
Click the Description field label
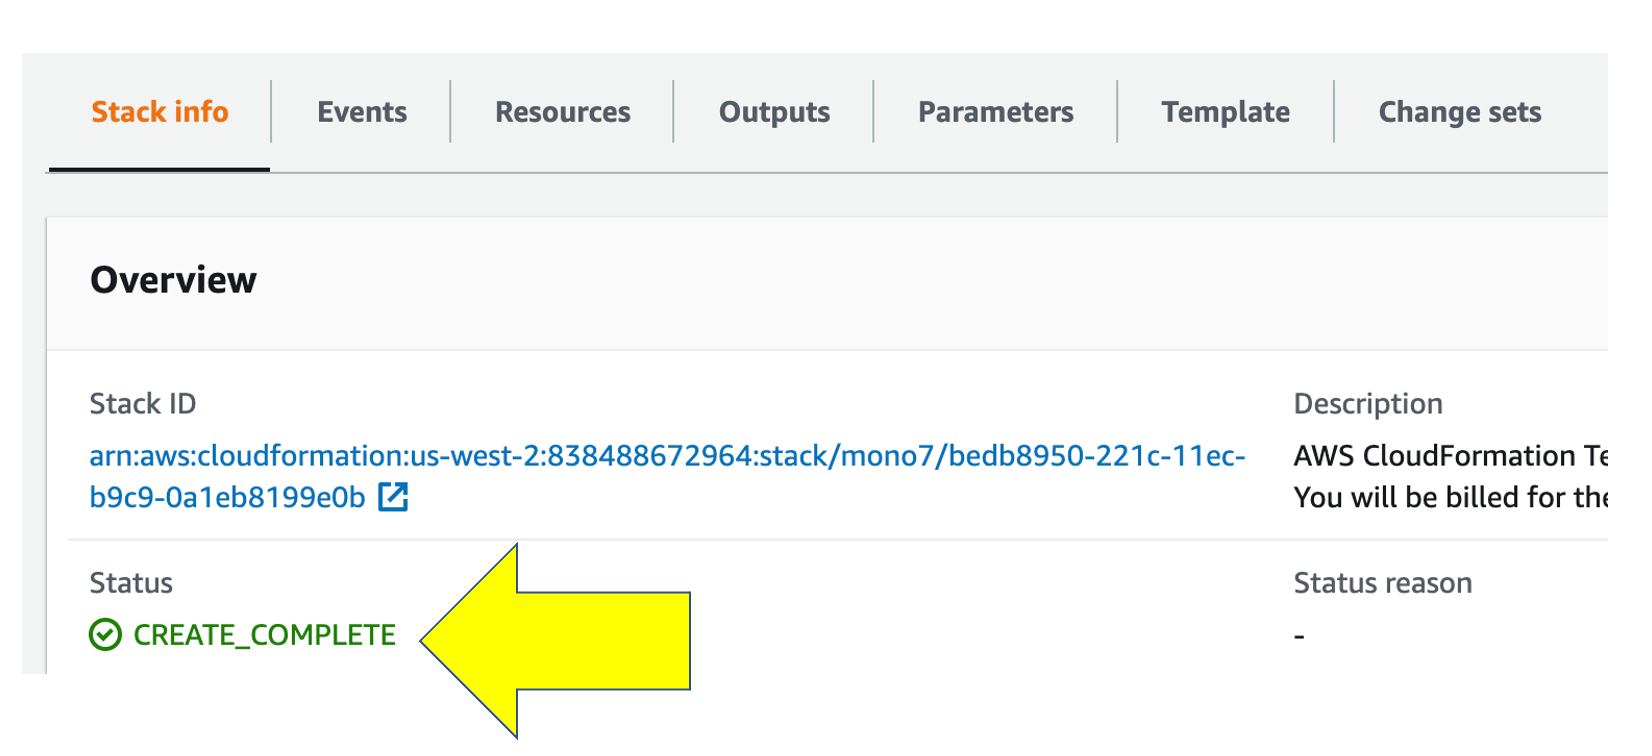[x=1368, y=404]
